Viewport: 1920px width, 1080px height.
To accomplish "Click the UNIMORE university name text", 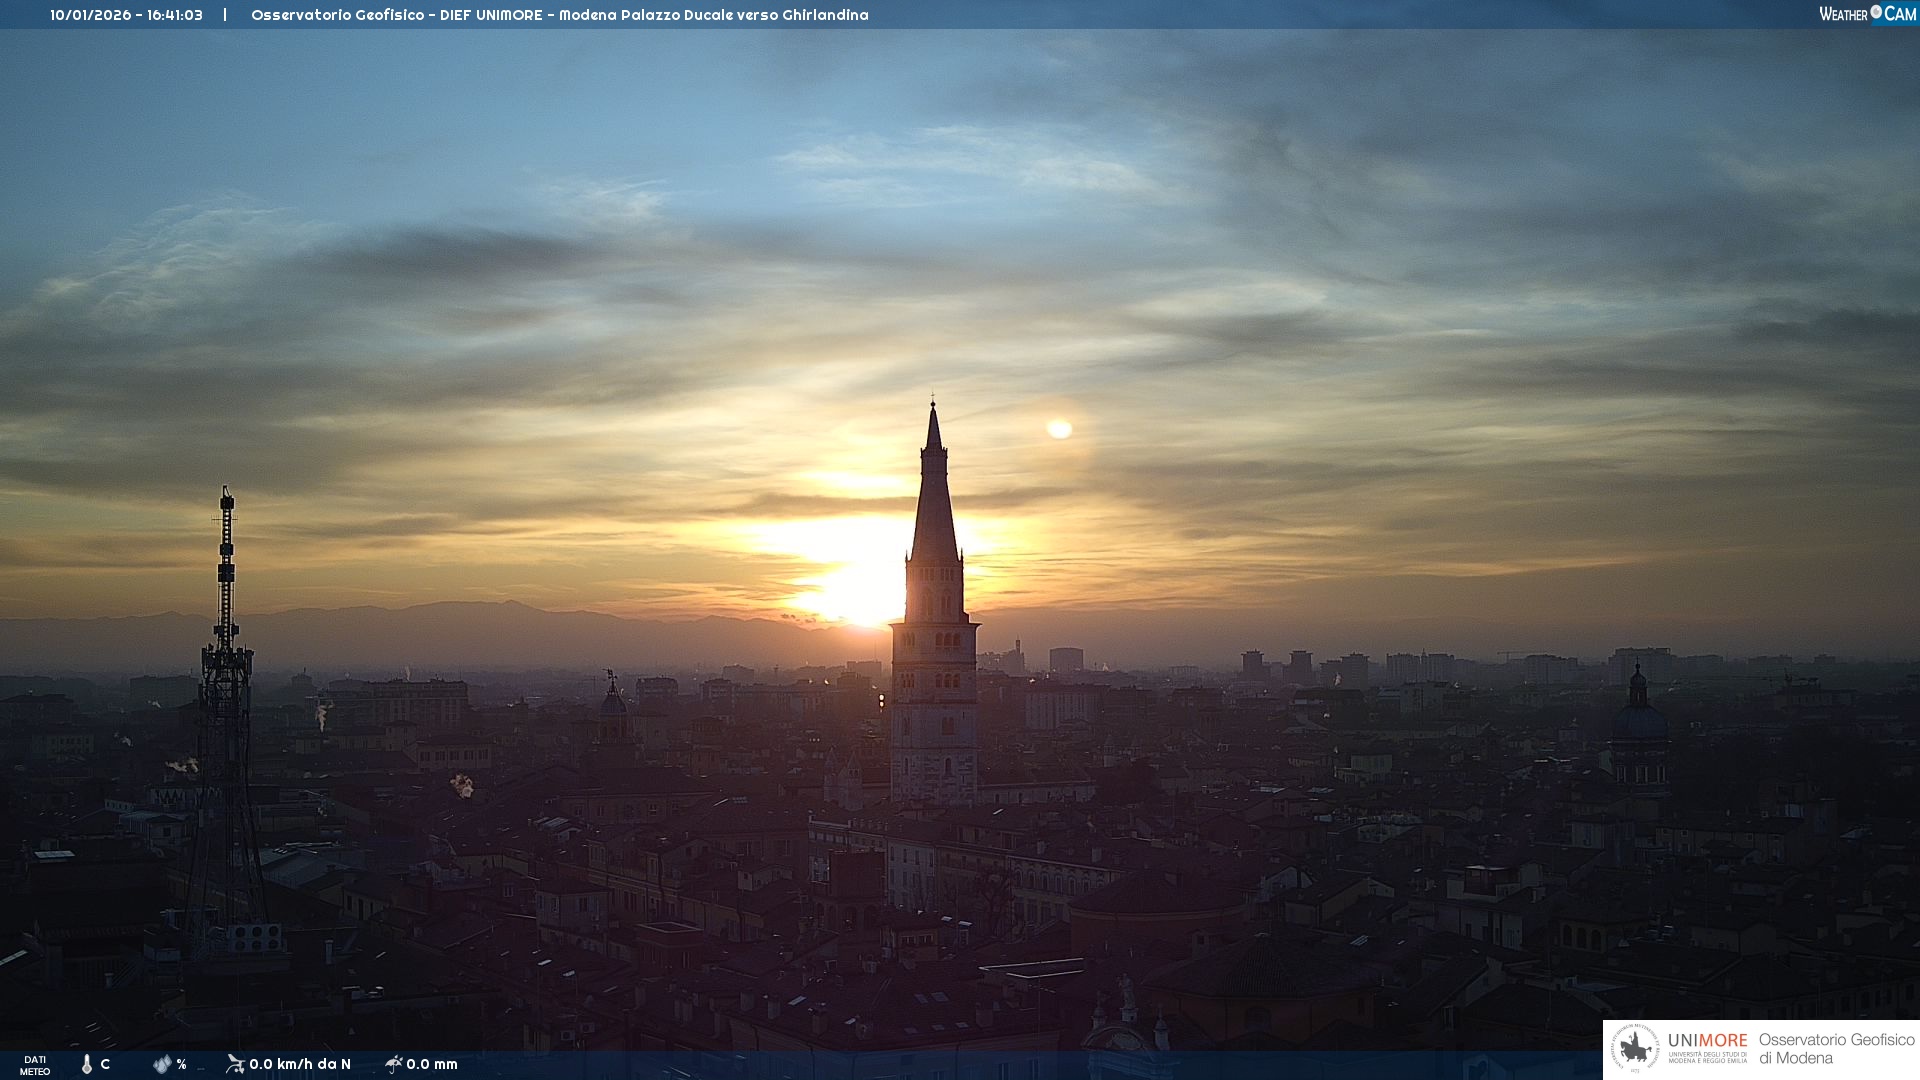I will pyautogui.click(x=1707, y=1041).
